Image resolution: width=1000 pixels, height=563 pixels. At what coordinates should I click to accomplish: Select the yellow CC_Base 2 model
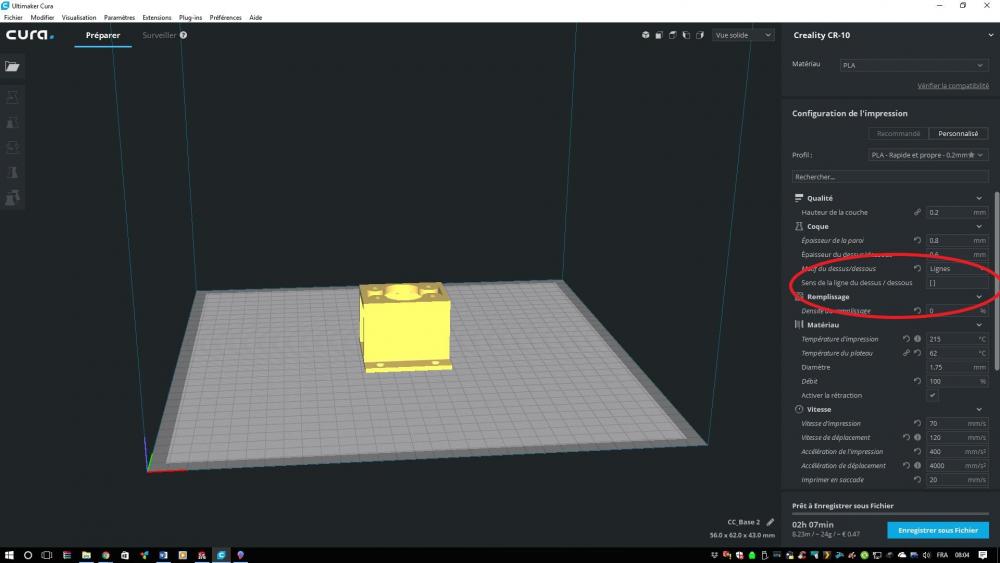406,326
